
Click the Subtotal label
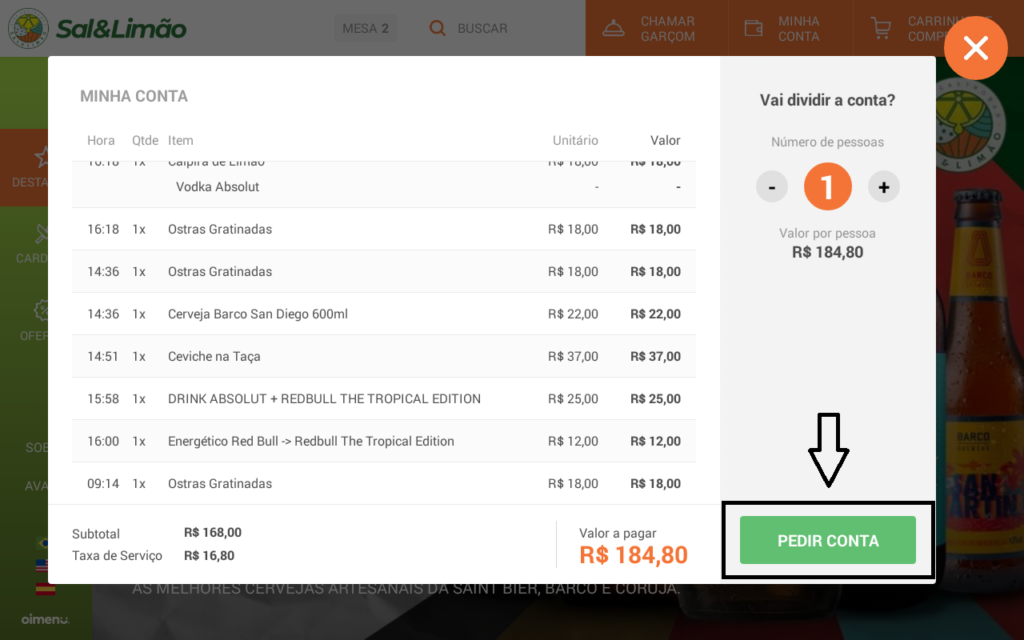click(96, 534)
